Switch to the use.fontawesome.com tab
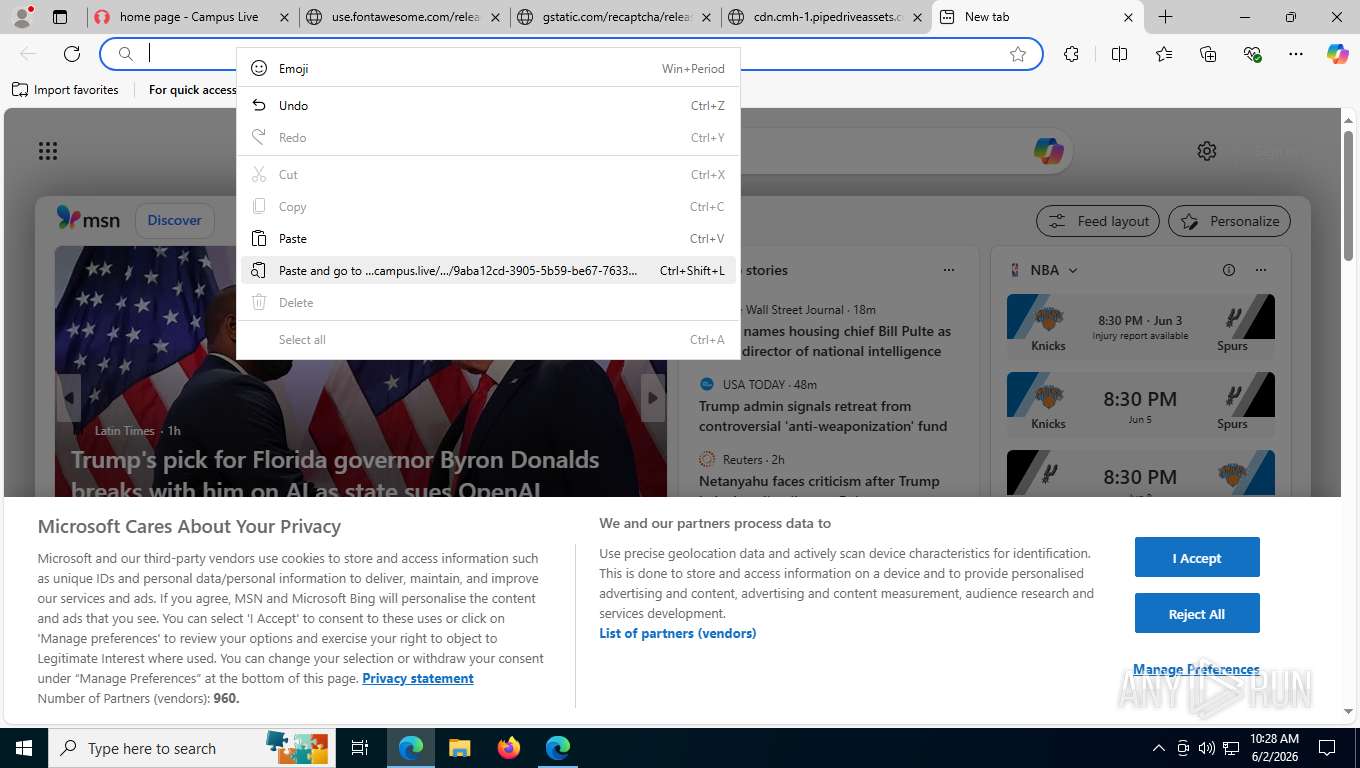Viewport: 1360px width, 768px height. click(x=405, y=17)
